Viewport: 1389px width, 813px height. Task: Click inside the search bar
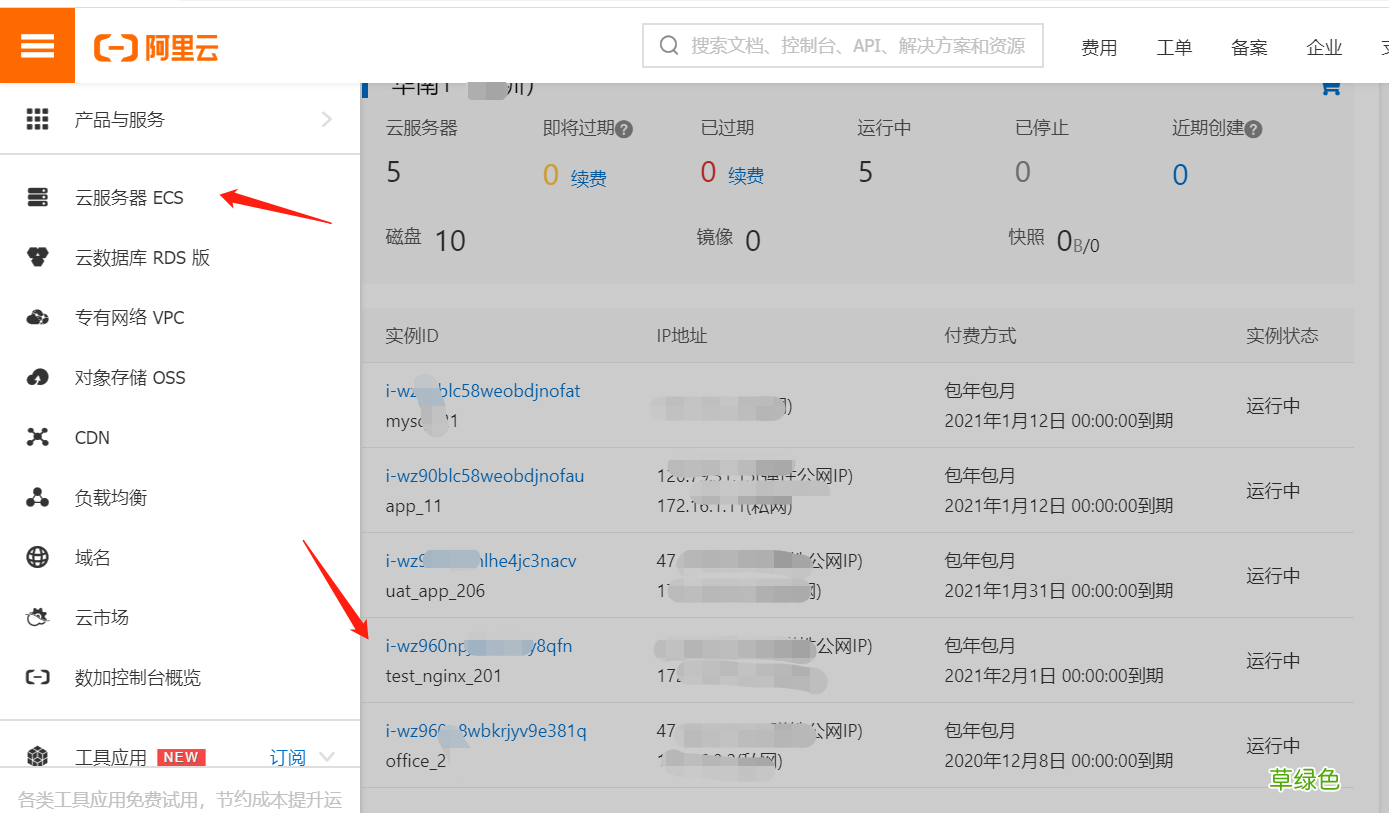click(x=843, y=45)
